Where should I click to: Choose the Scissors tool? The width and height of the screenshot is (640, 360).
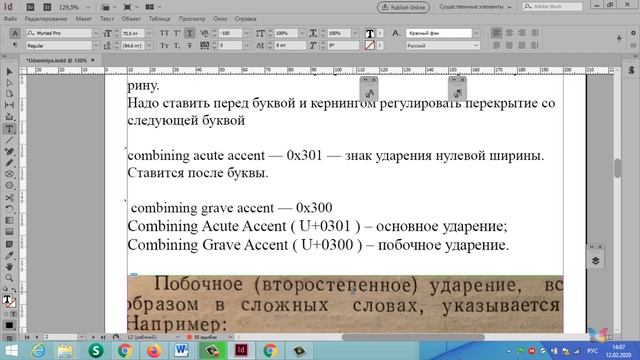tap(9, 198)
